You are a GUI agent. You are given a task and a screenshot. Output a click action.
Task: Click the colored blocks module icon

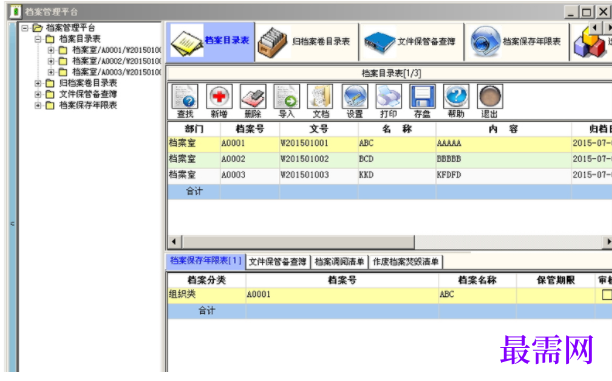589,43
